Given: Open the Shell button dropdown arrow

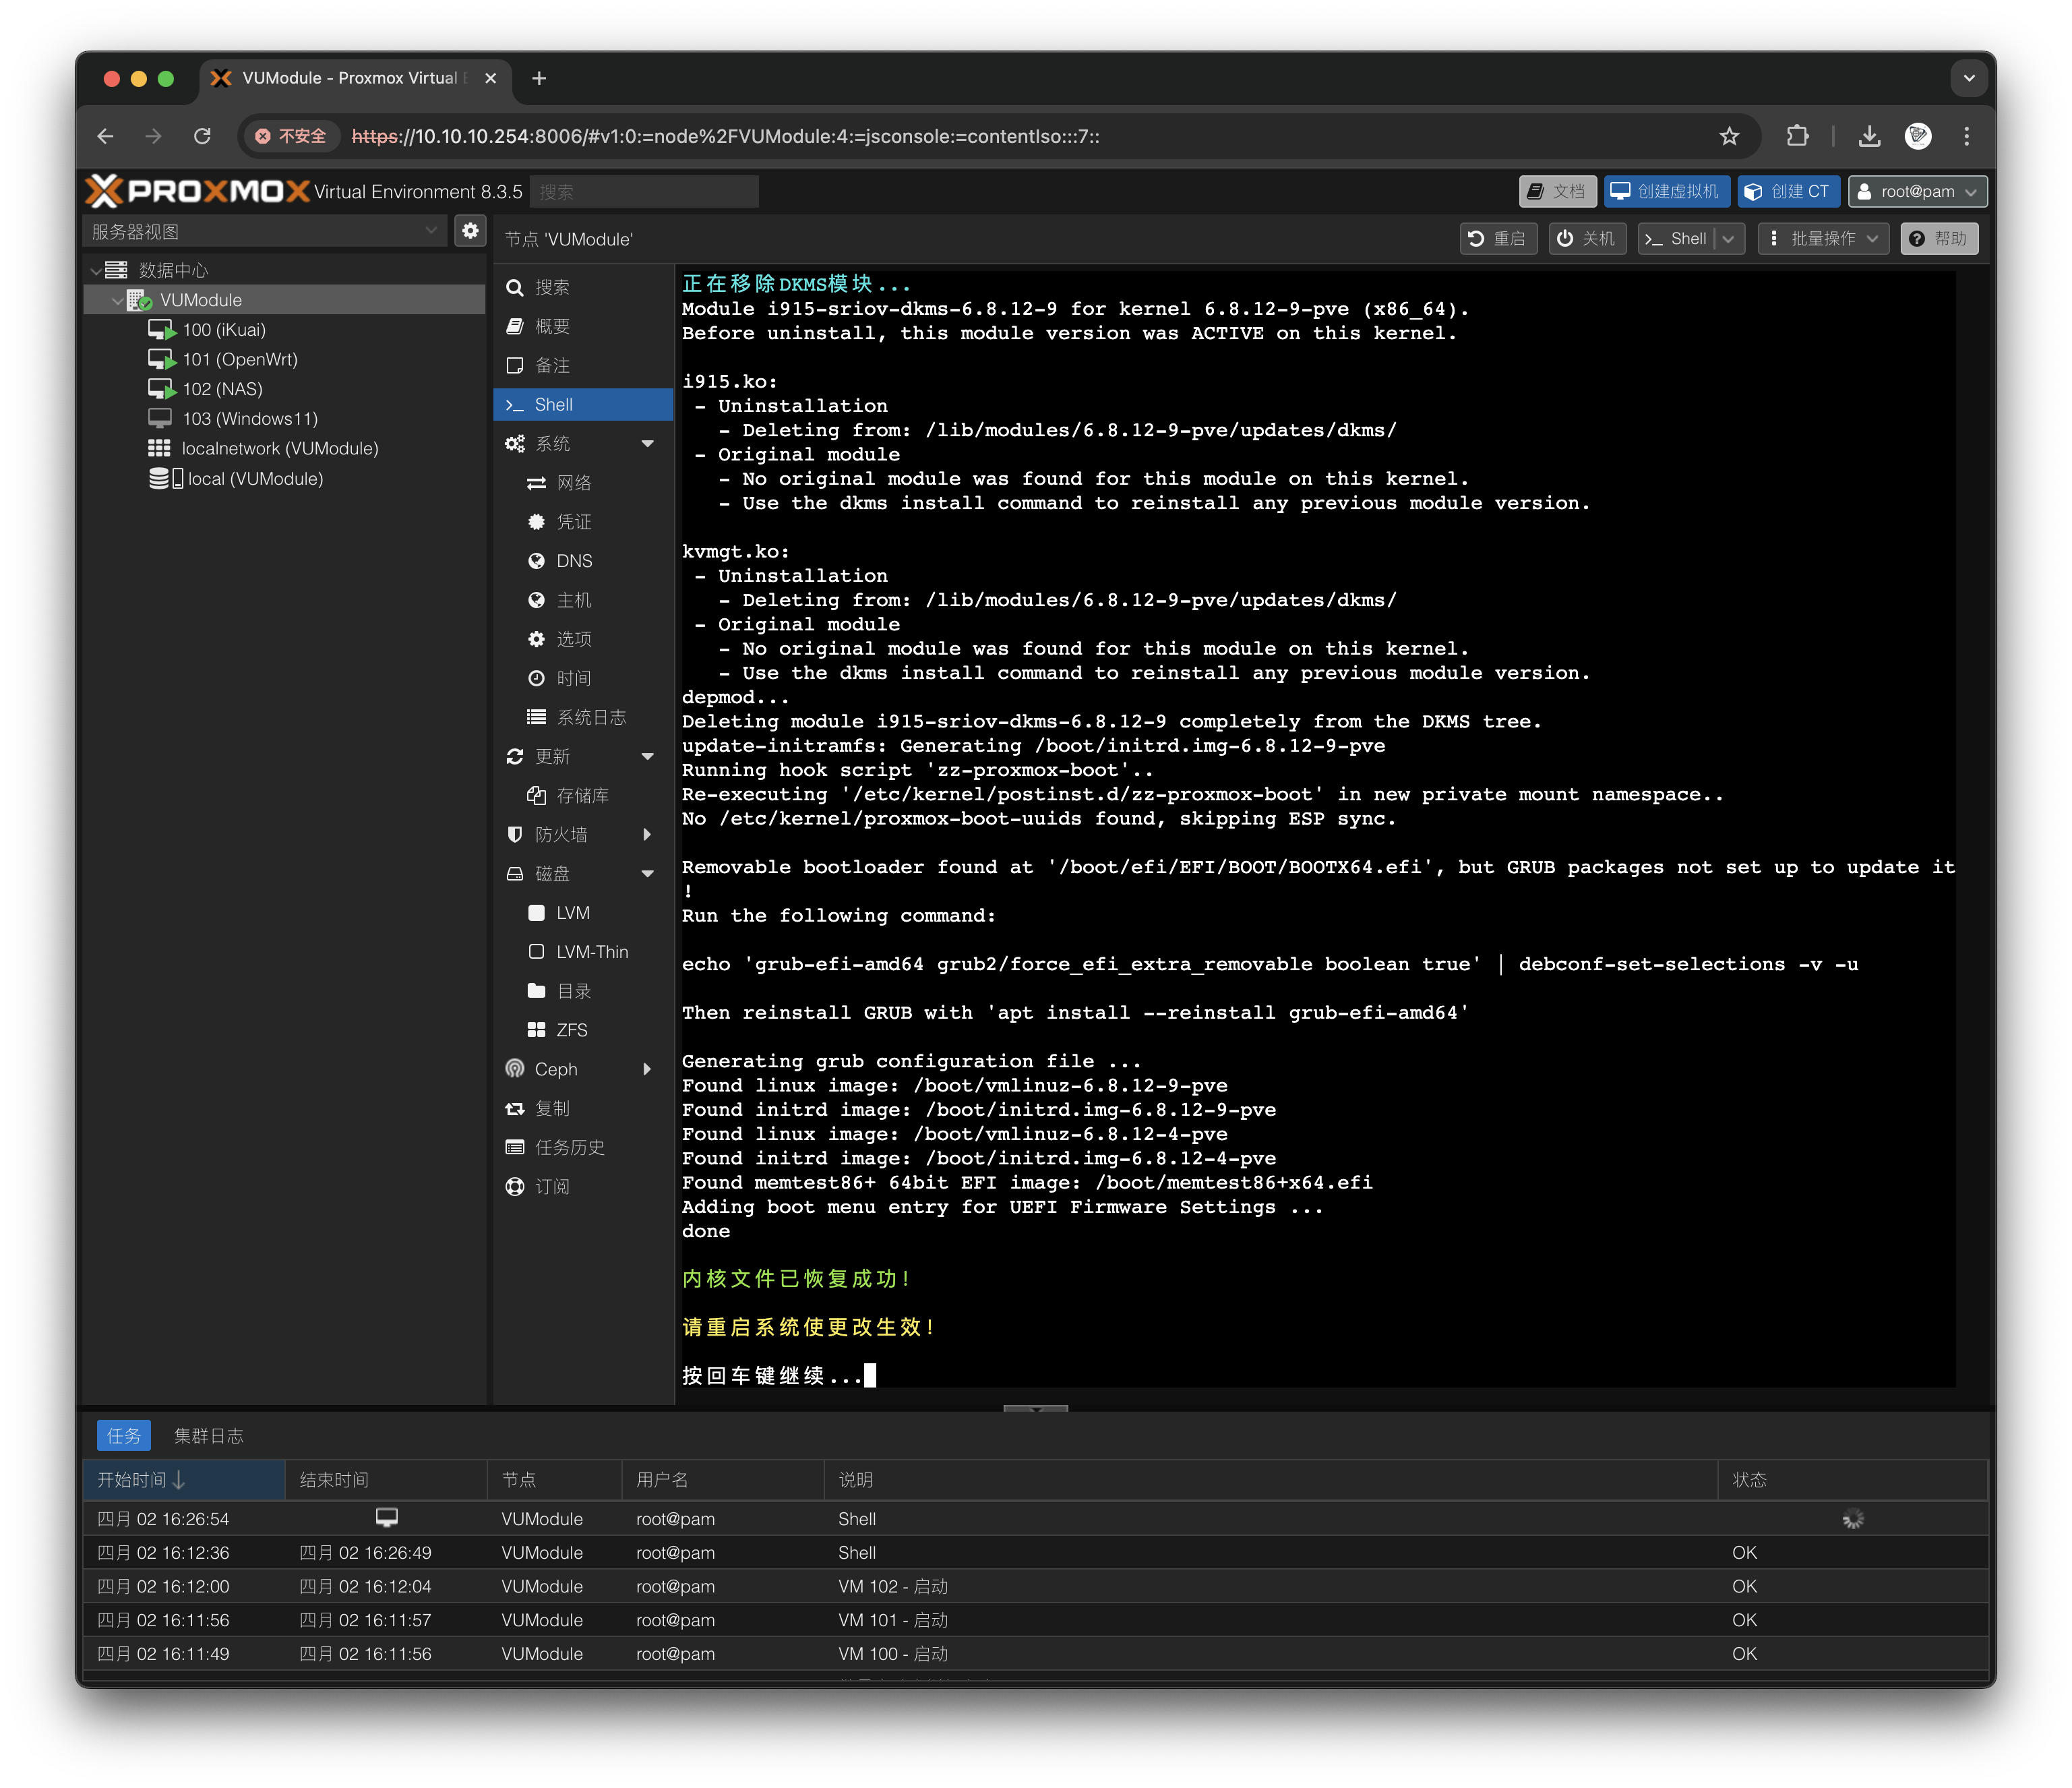Looking at the screenshot, I should (1729, 239).
